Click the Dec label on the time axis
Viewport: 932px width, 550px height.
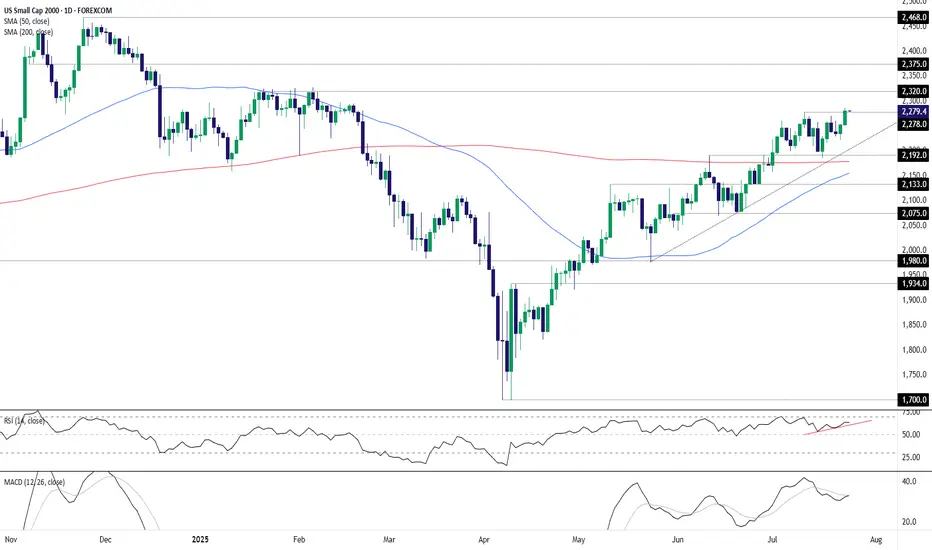(x=105, y=540)
